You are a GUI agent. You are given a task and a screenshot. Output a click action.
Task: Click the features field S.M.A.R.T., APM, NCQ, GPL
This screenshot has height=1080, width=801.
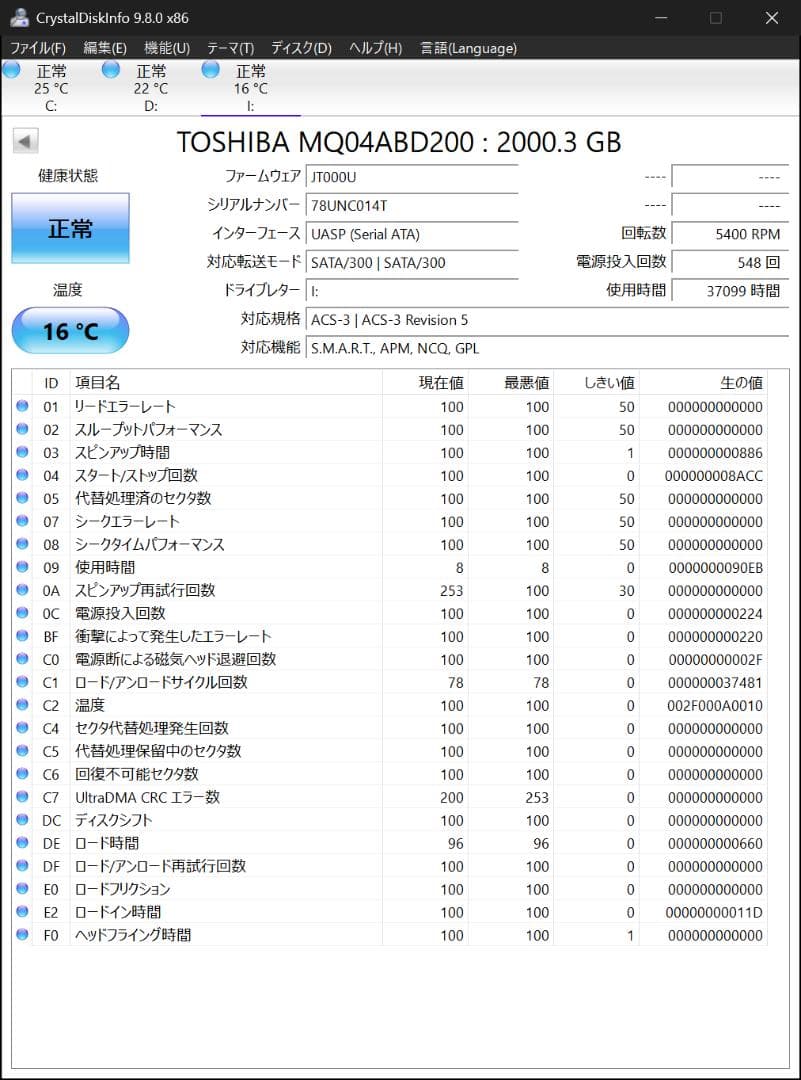[548, 348]
